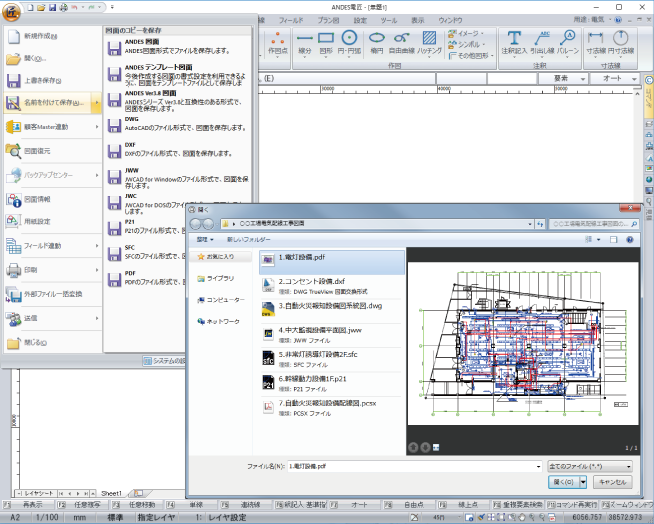Open 用紙設定 from the application menu
The width and height of the screenshot is (654, 524).
coord(53,221)
